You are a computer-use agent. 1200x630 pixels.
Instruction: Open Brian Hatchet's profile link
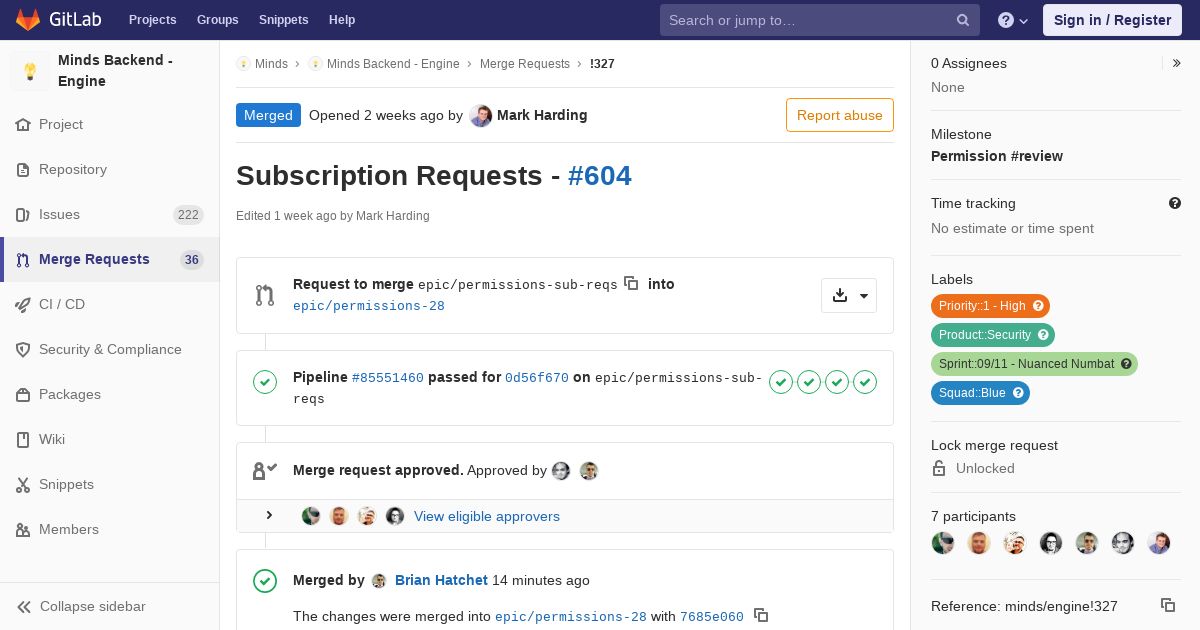(x=441, y=580)
